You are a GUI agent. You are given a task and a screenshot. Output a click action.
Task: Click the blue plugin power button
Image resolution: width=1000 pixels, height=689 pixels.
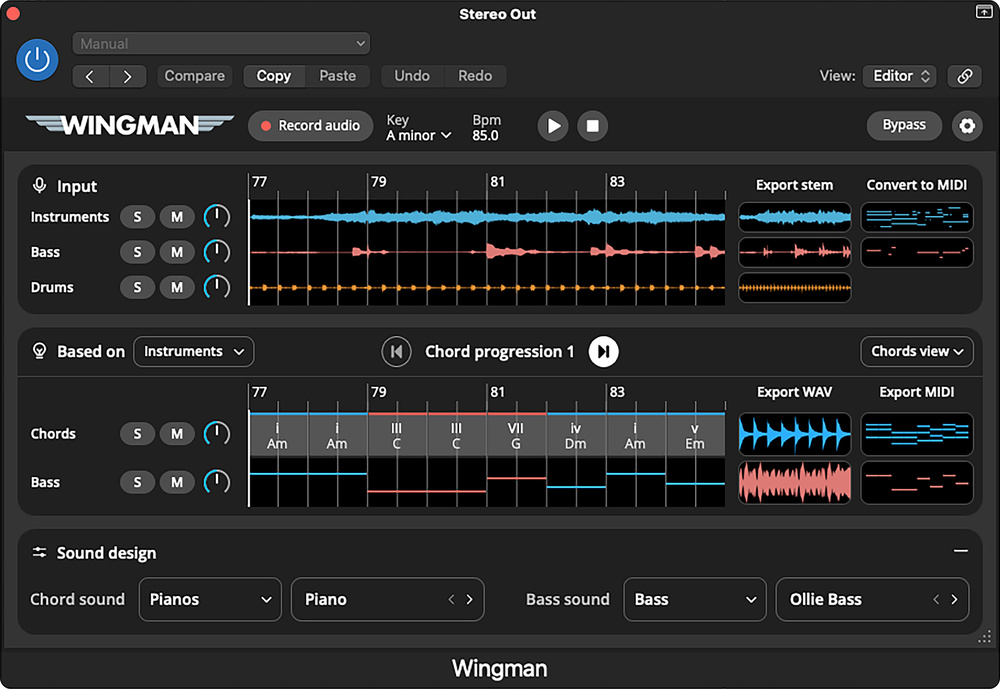37,60
